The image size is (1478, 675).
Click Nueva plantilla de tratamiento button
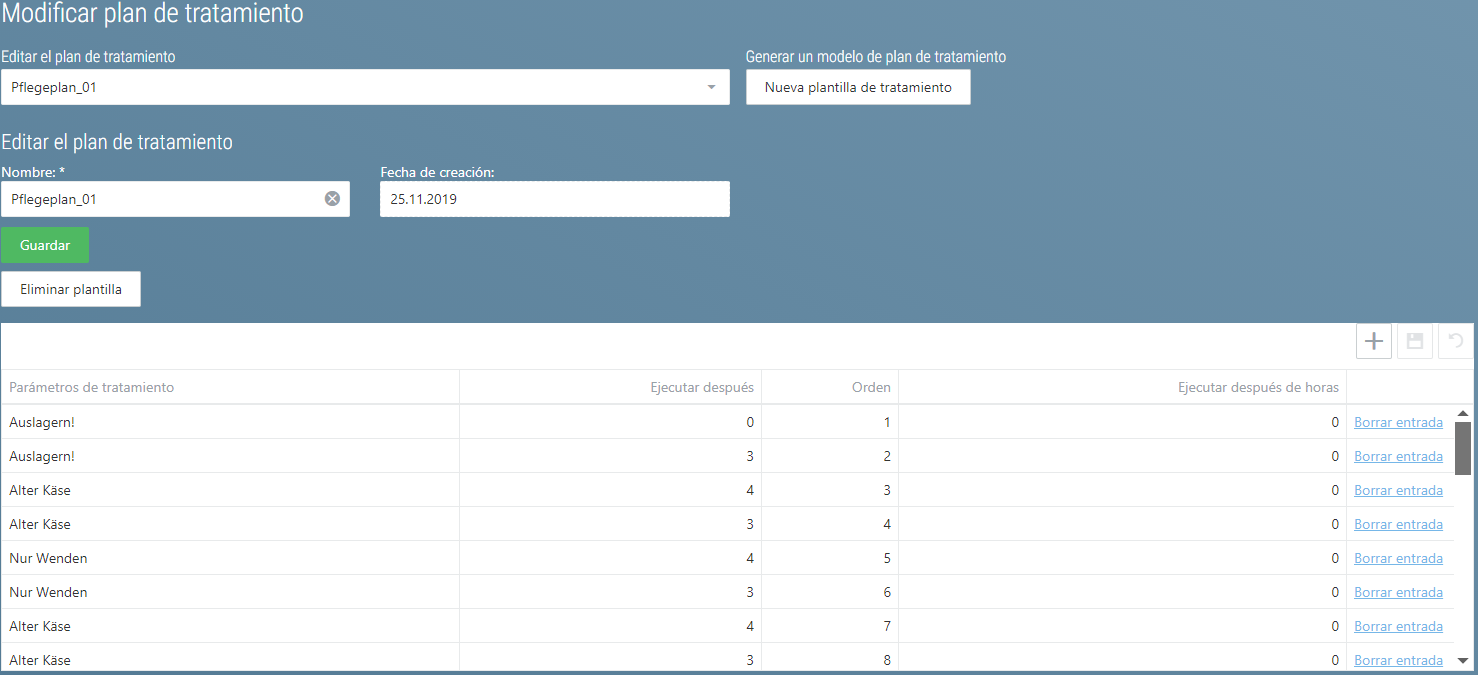(858, 87)
